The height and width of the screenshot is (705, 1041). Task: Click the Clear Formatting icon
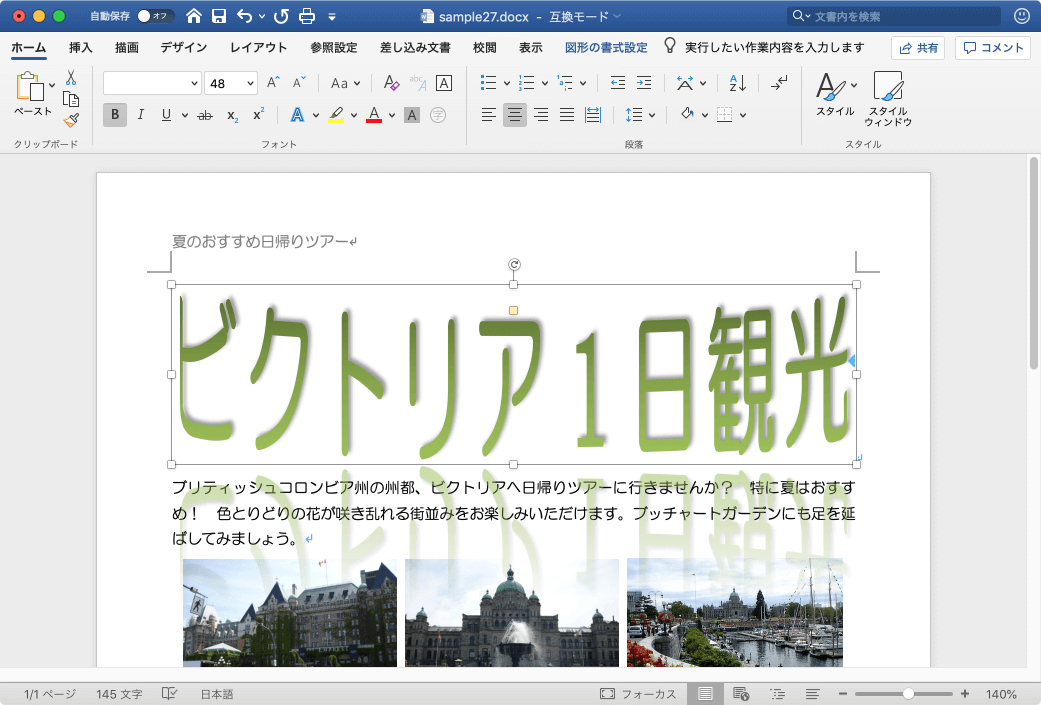pyautogui.click(x=391, y=83)
